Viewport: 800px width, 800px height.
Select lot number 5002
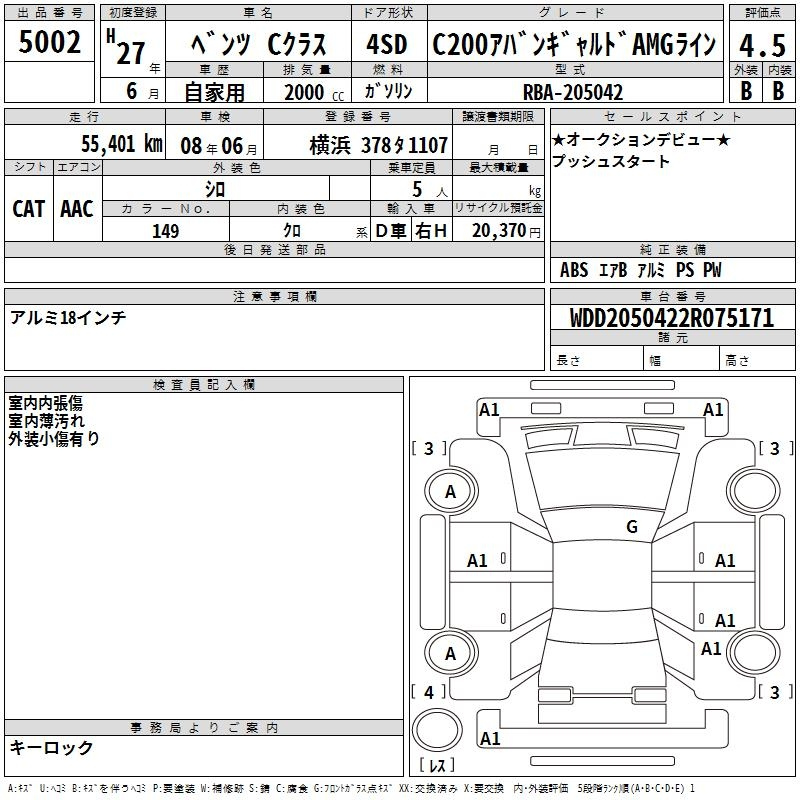[49, 41]
